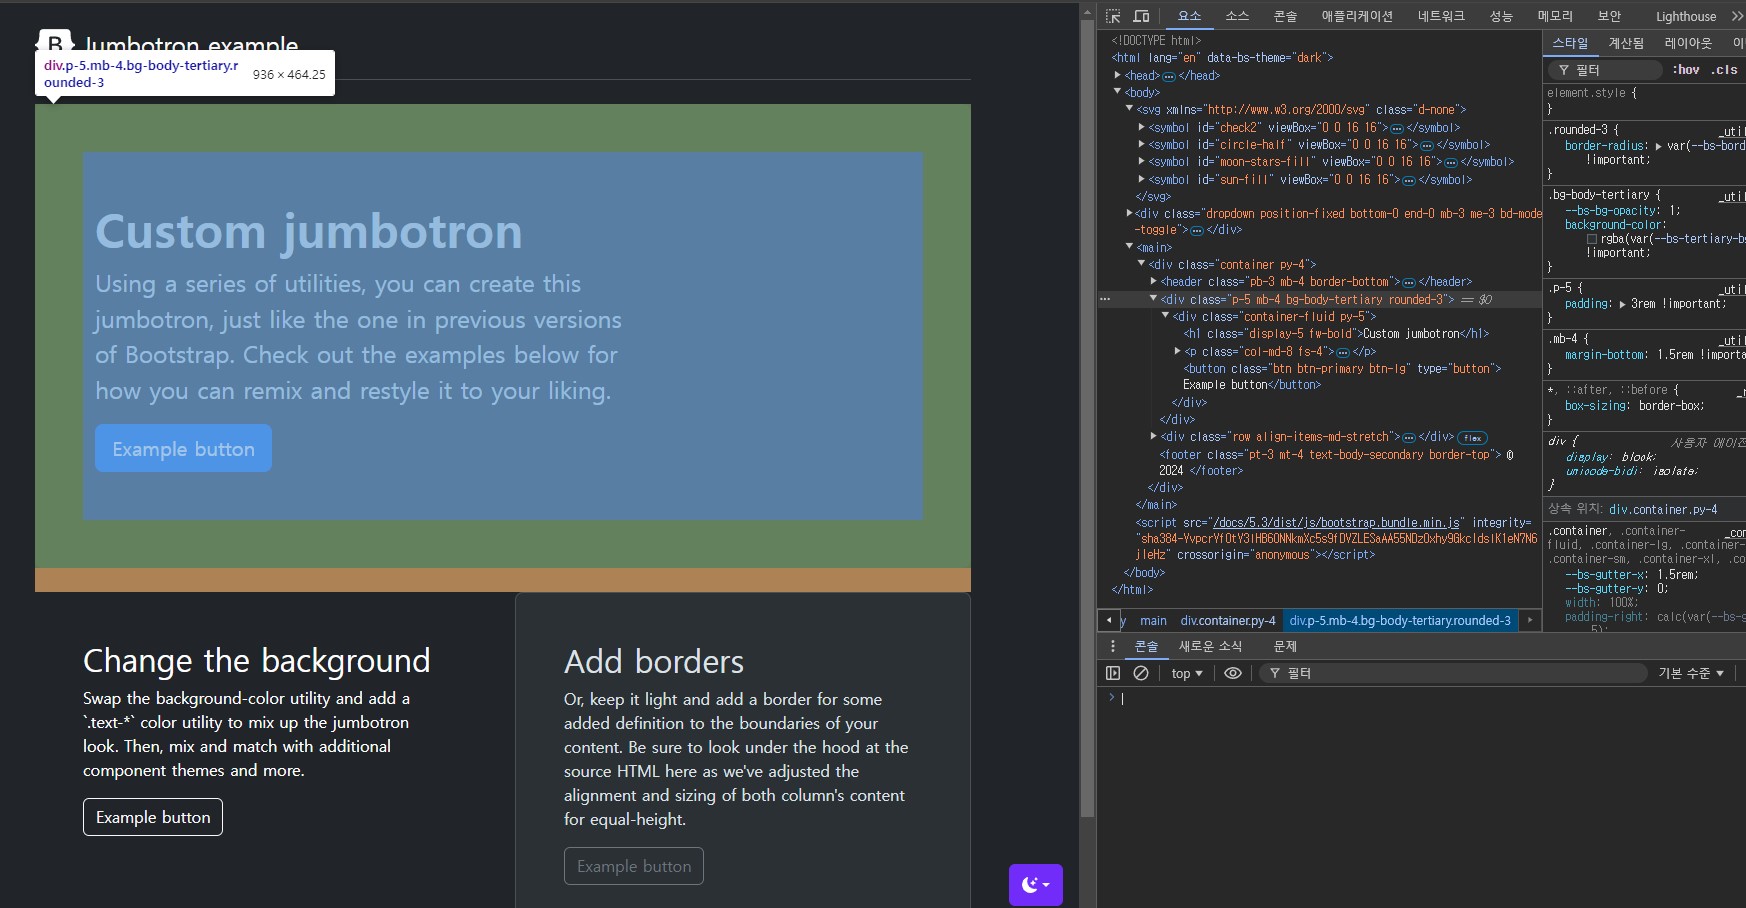Image resolution: width=1746 pixels, height=908 pixels.
Task: Expand the symbol sun-fill node
Action: coord(1142,179)
